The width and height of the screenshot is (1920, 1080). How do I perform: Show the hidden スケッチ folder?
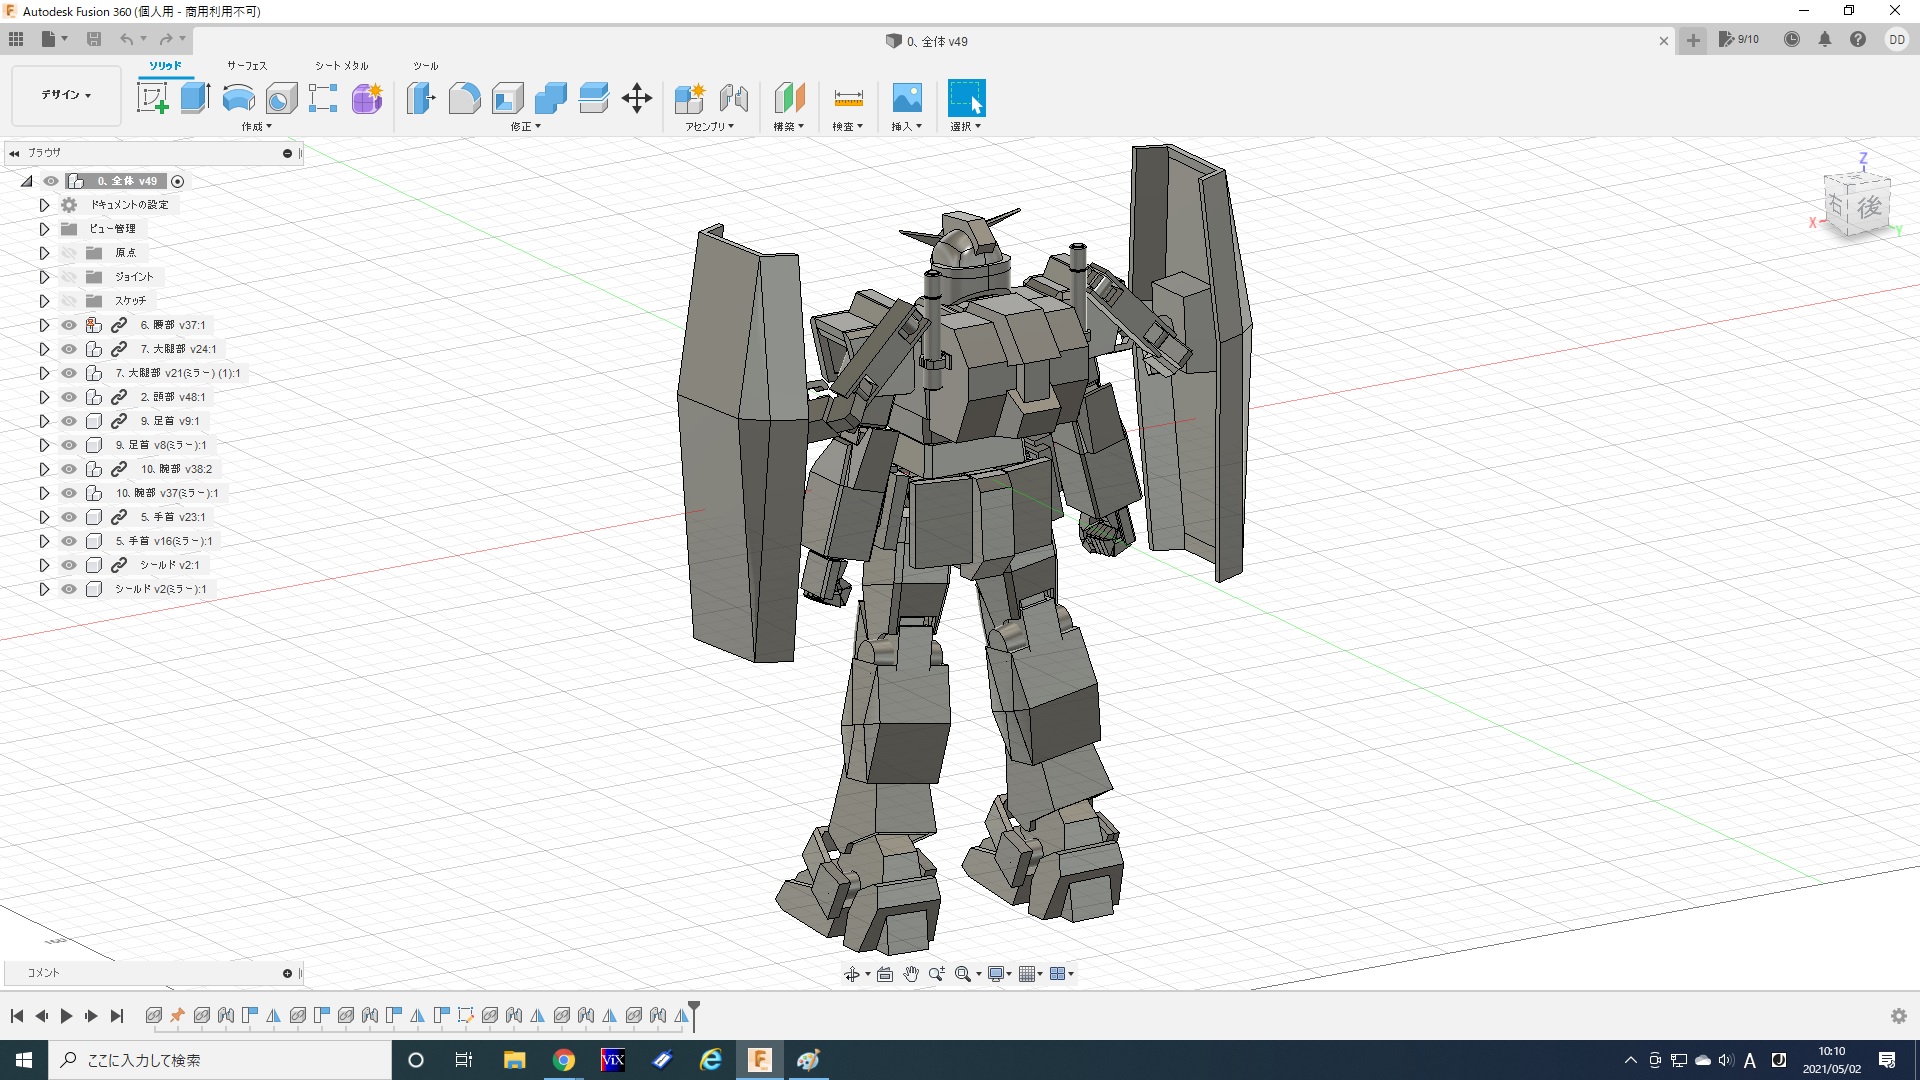(x=69, y=301)
